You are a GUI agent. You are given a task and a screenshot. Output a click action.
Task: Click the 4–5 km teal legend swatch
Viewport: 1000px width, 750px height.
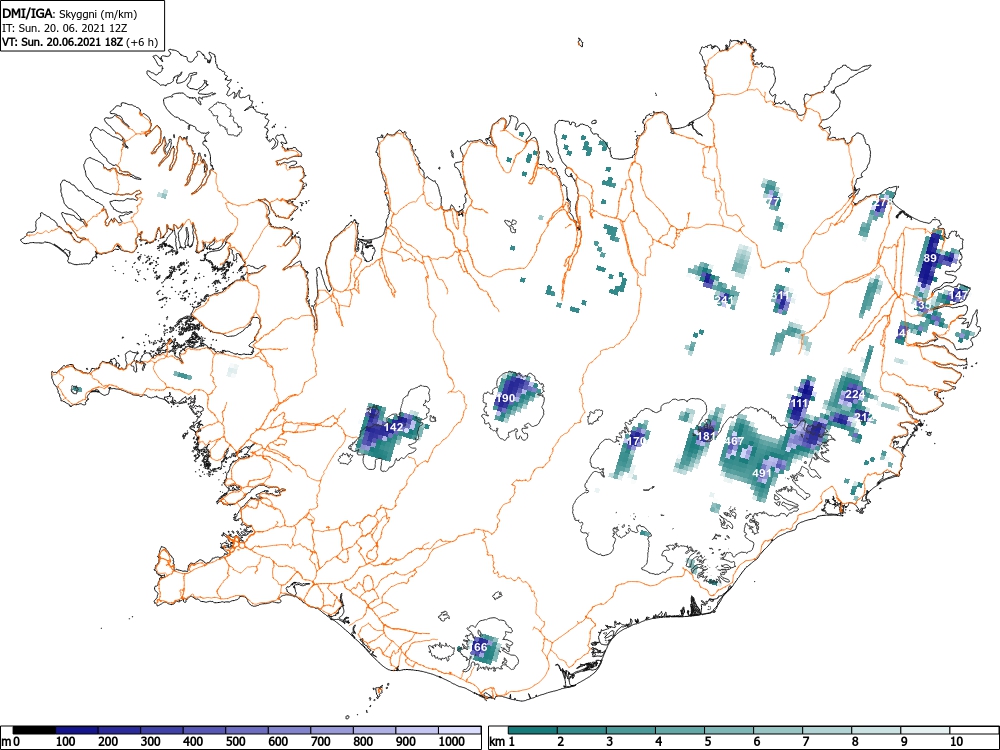pyautogui.click(x=680, y=730)
